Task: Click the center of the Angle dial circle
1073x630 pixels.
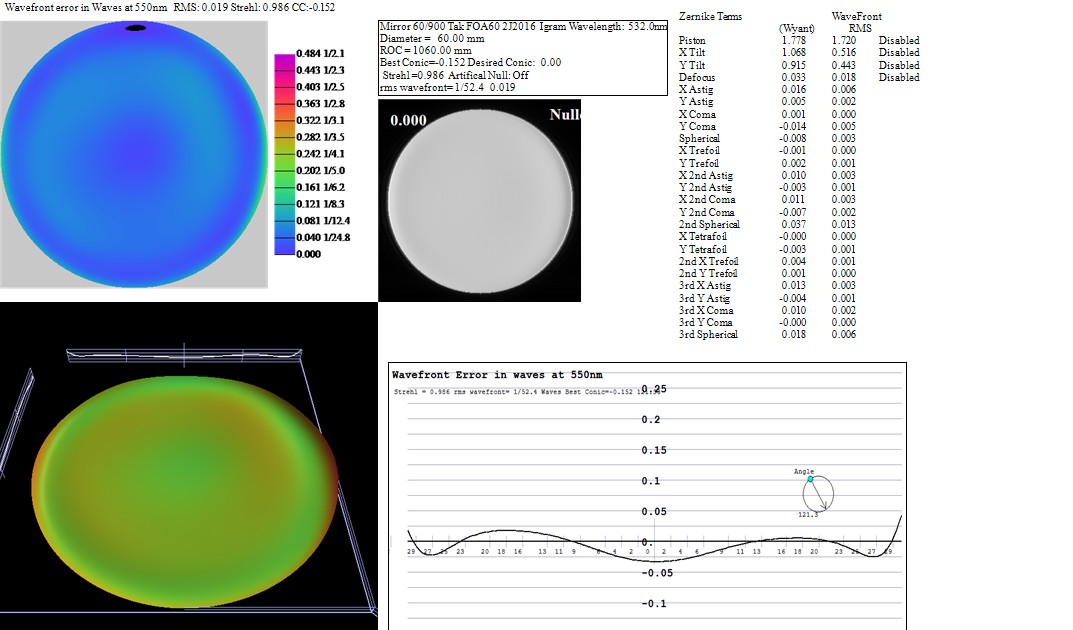Action: point(817,493)
